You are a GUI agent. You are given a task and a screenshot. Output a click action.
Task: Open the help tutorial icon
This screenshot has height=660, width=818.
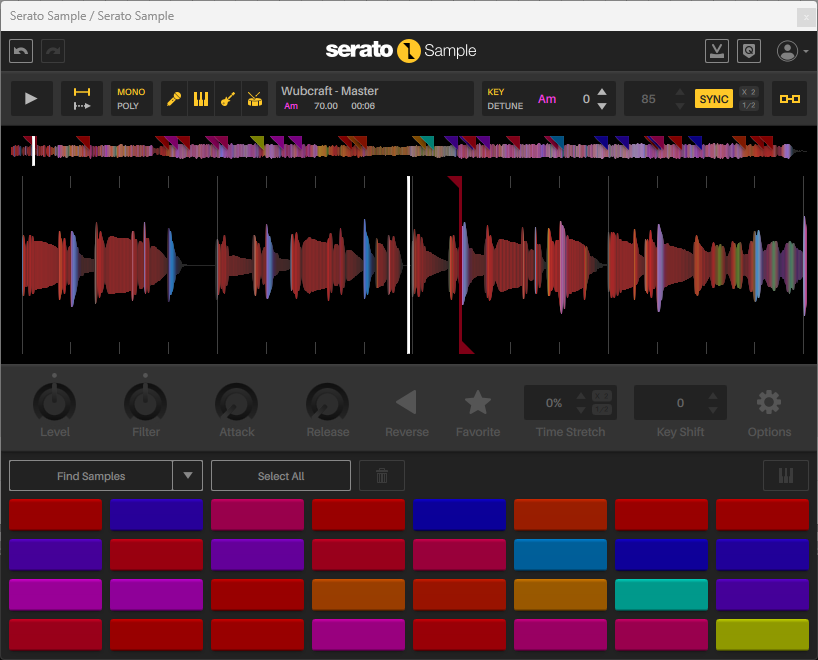[x=749, y=51]
